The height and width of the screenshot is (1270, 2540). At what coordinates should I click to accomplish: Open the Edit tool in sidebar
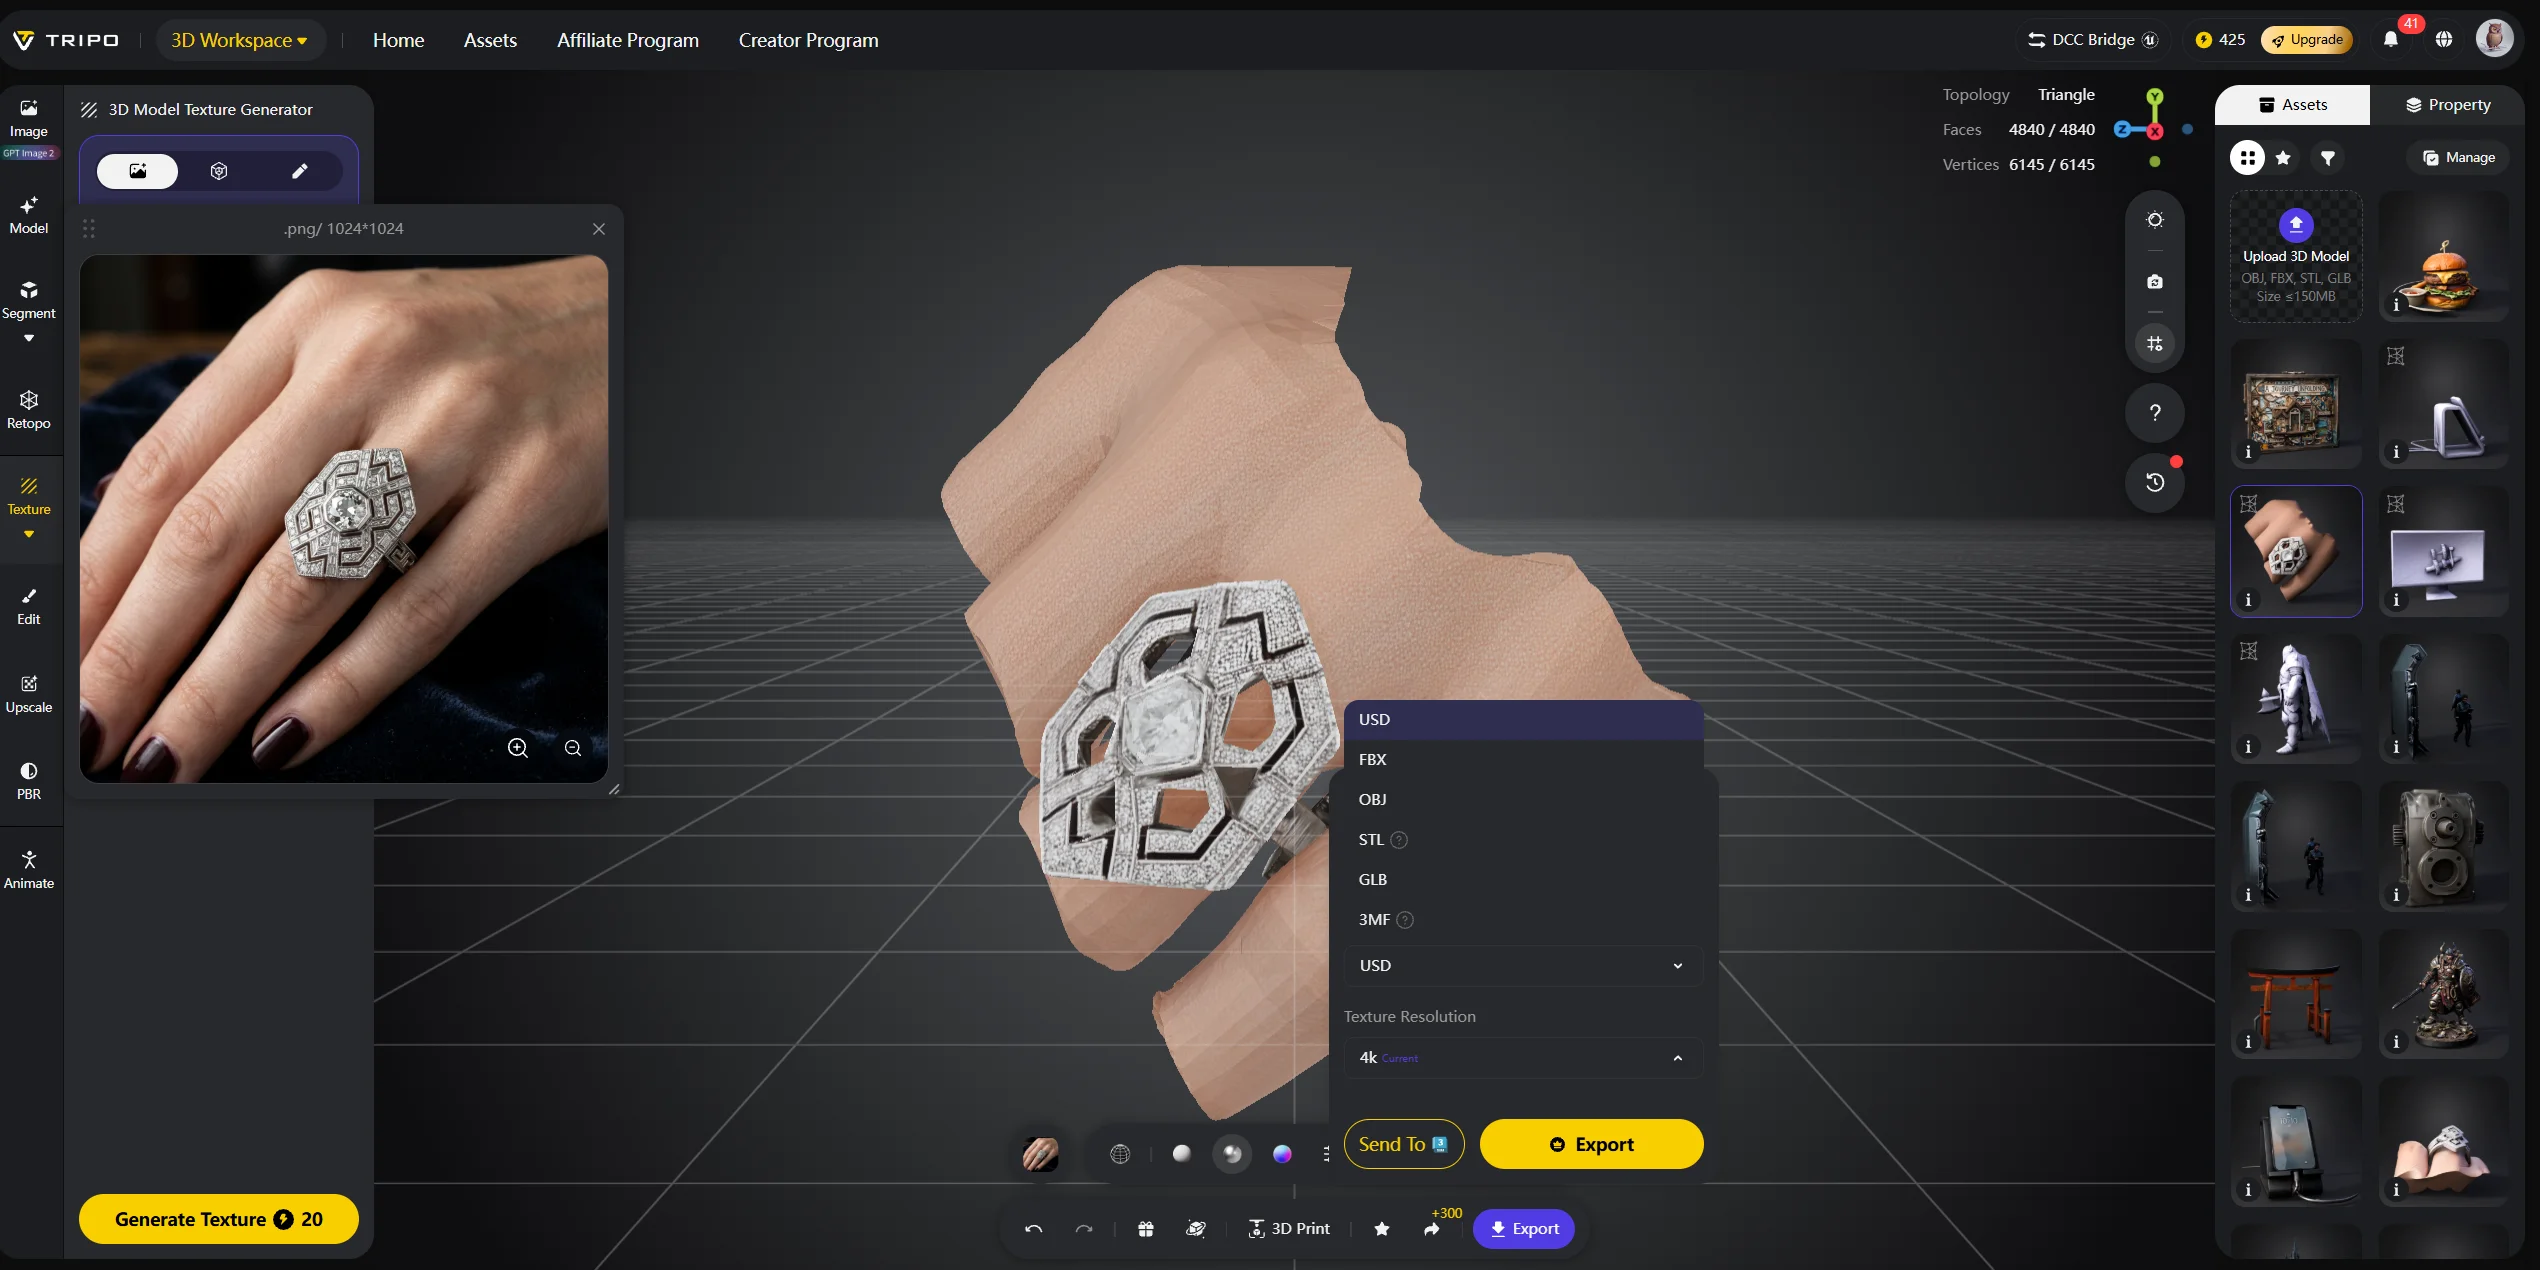(x=29, y=606)
